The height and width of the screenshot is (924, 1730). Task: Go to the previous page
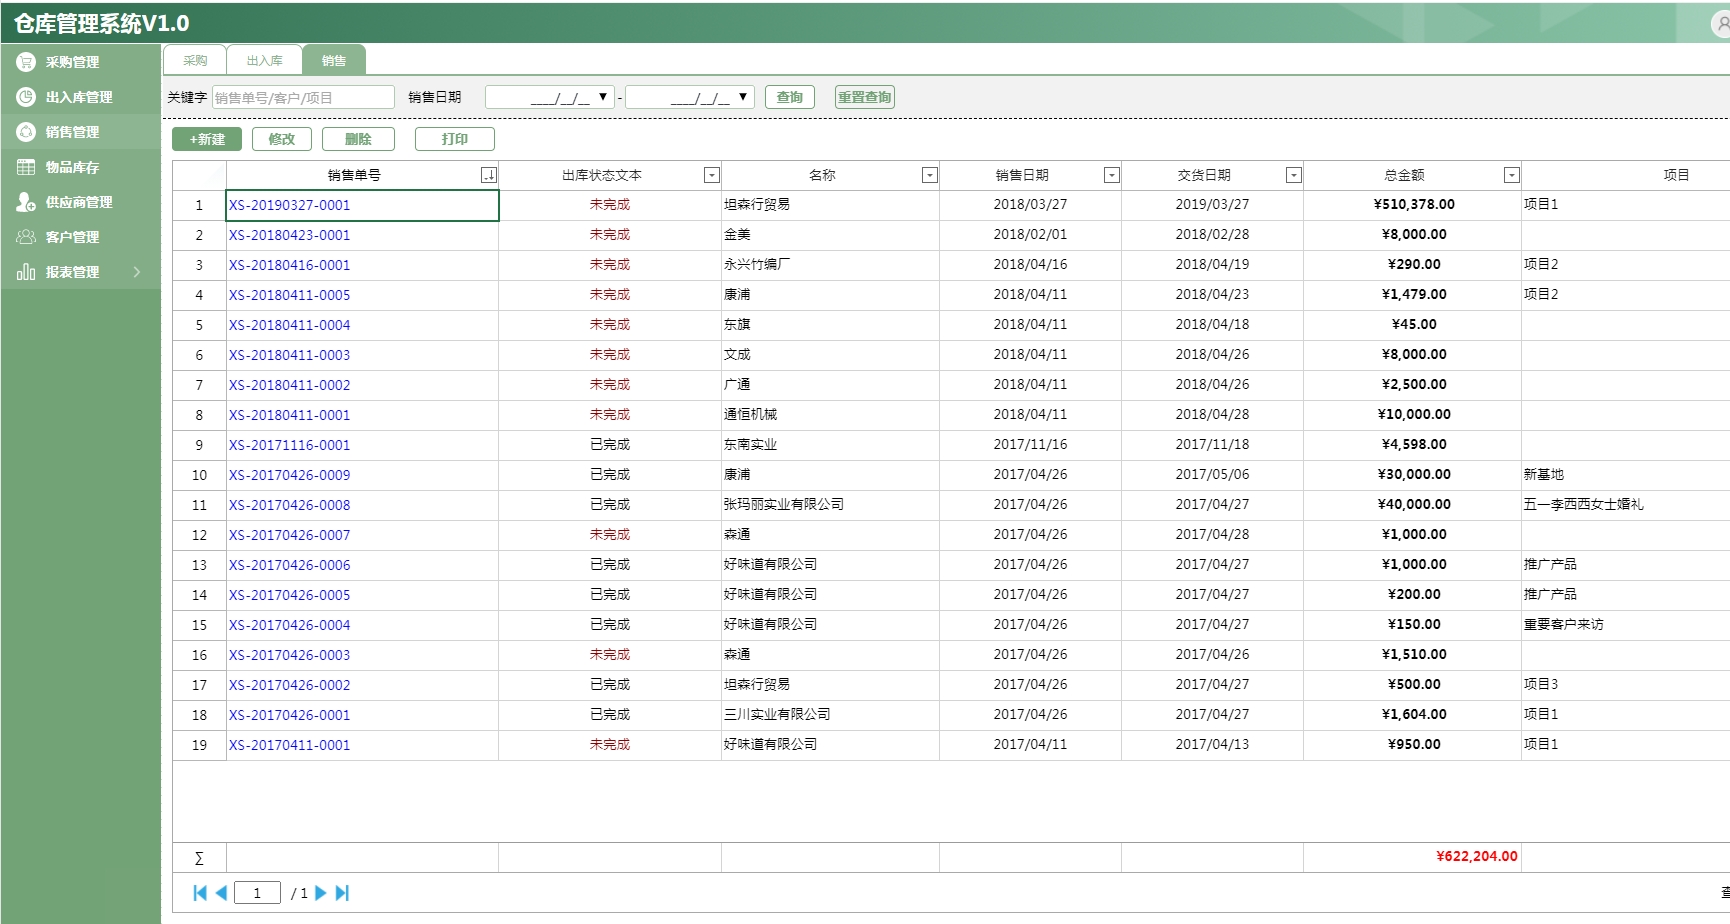pyautogui.click(x=221, y=893)
